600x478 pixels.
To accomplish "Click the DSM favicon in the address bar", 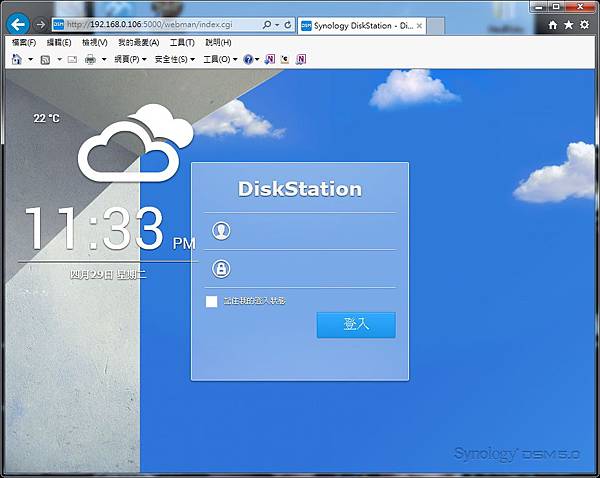I will pyautogui.click(x=58, y=25).
